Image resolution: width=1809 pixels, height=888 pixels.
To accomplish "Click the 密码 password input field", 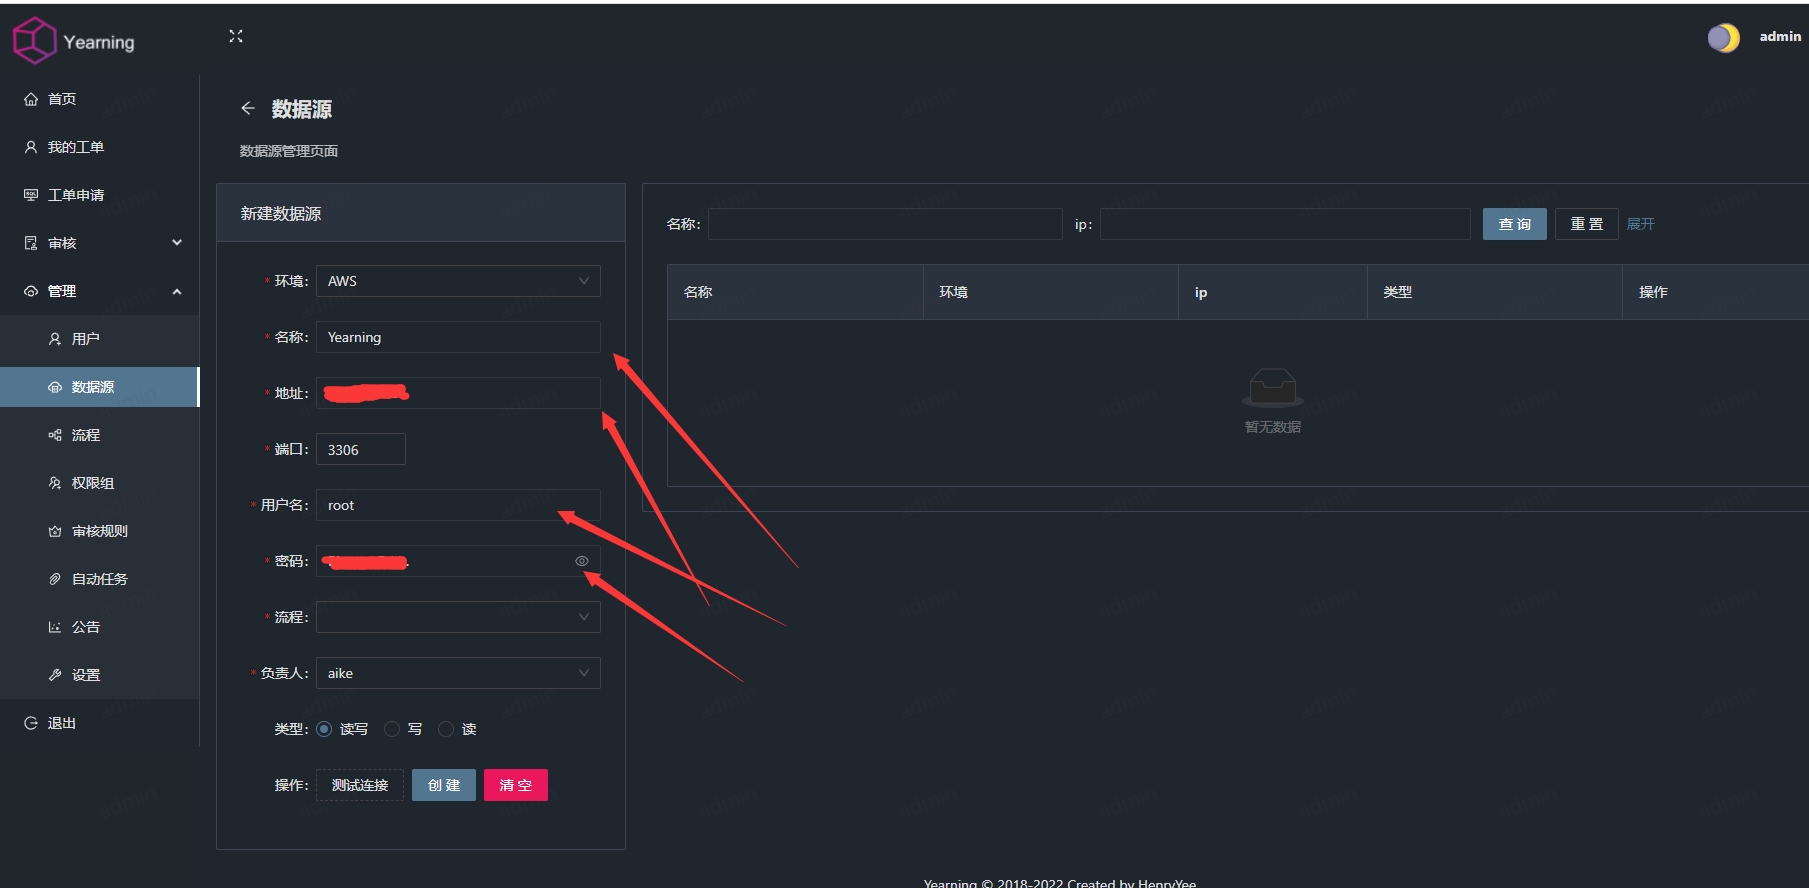I will point(458,561).
